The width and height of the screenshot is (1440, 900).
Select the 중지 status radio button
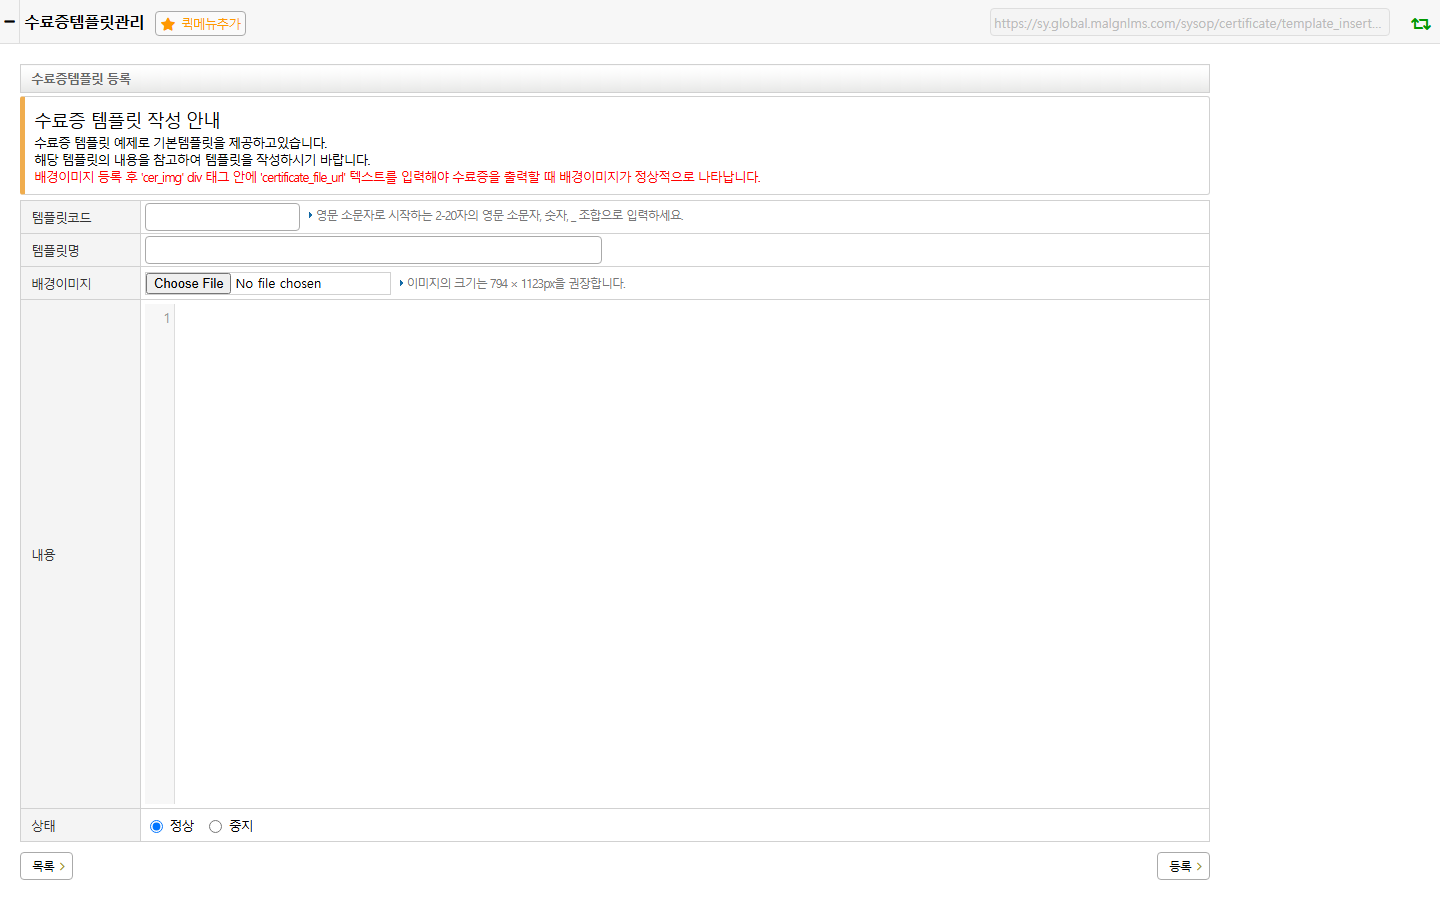coord(215,826)
